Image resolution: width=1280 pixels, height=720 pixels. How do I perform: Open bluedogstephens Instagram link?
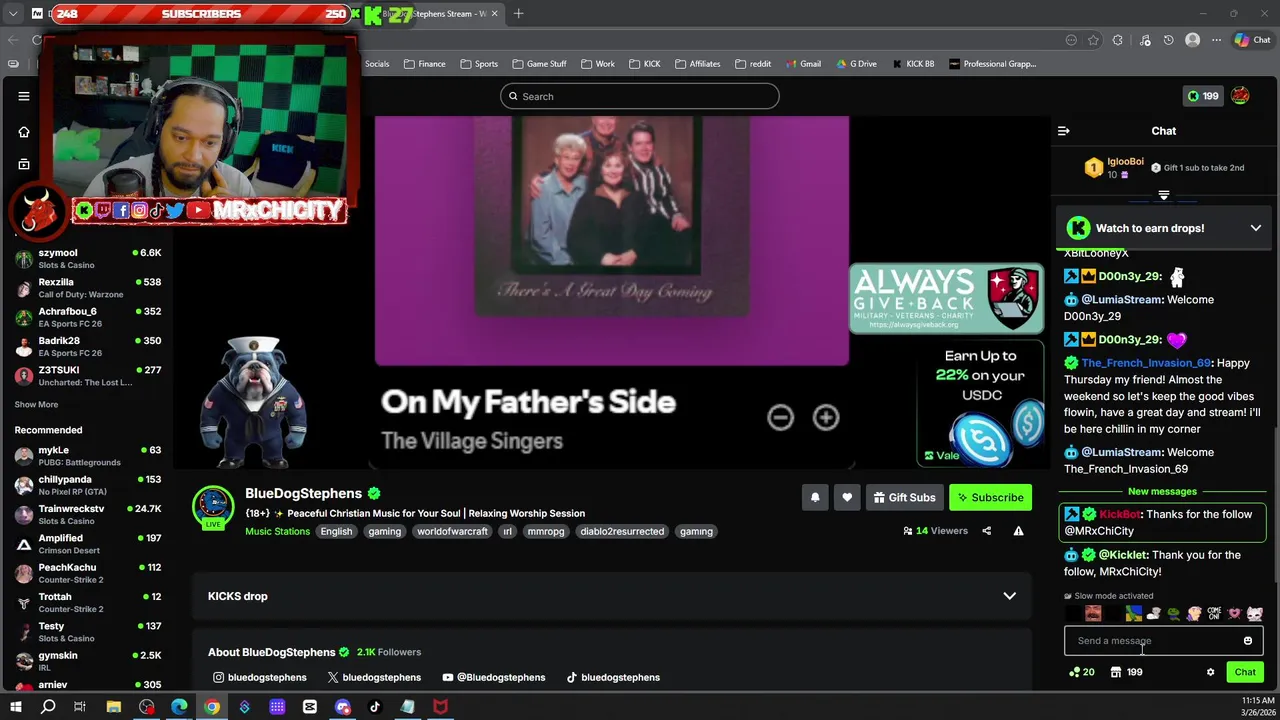click(259, 677)
